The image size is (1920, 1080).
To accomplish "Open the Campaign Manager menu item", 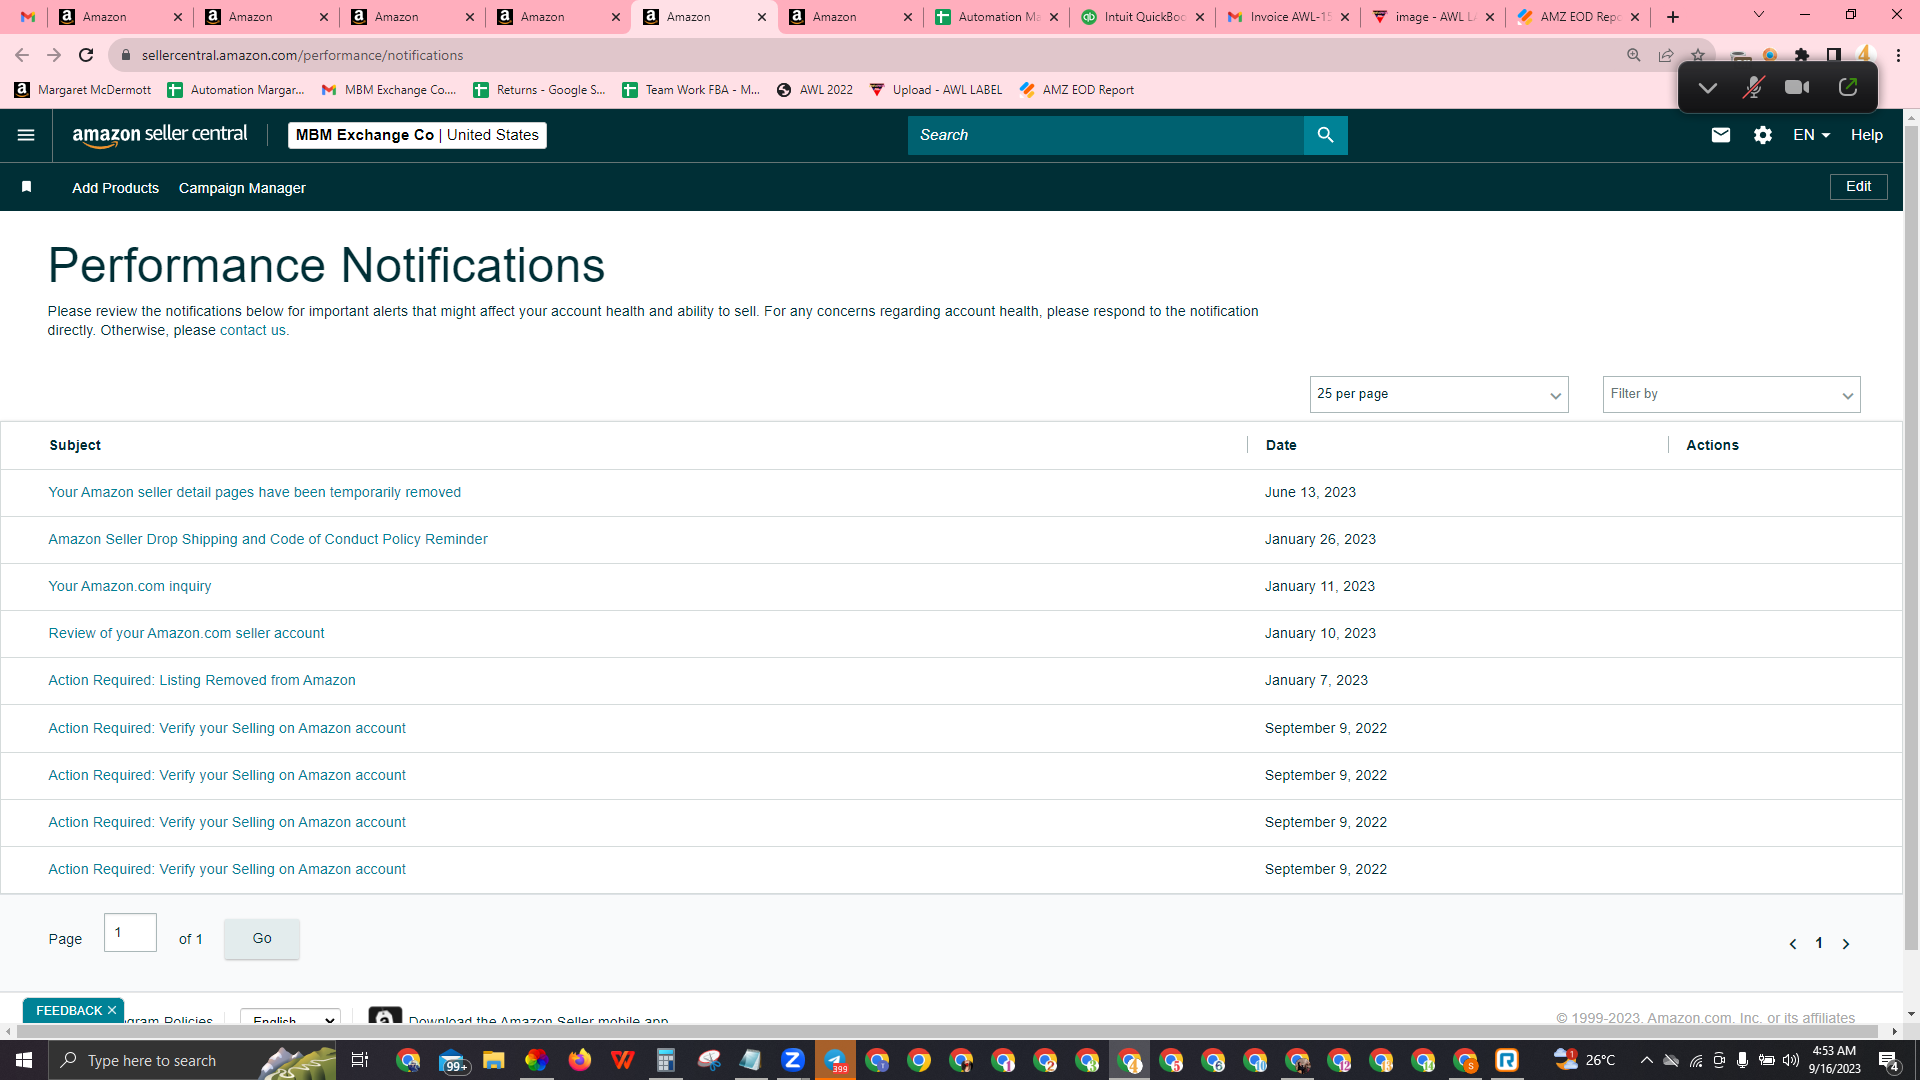I will (x=242, y=188).
